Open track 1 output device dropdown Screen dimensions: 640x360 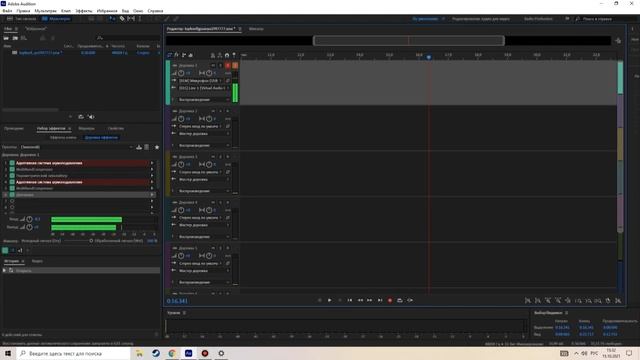[203, 88]
